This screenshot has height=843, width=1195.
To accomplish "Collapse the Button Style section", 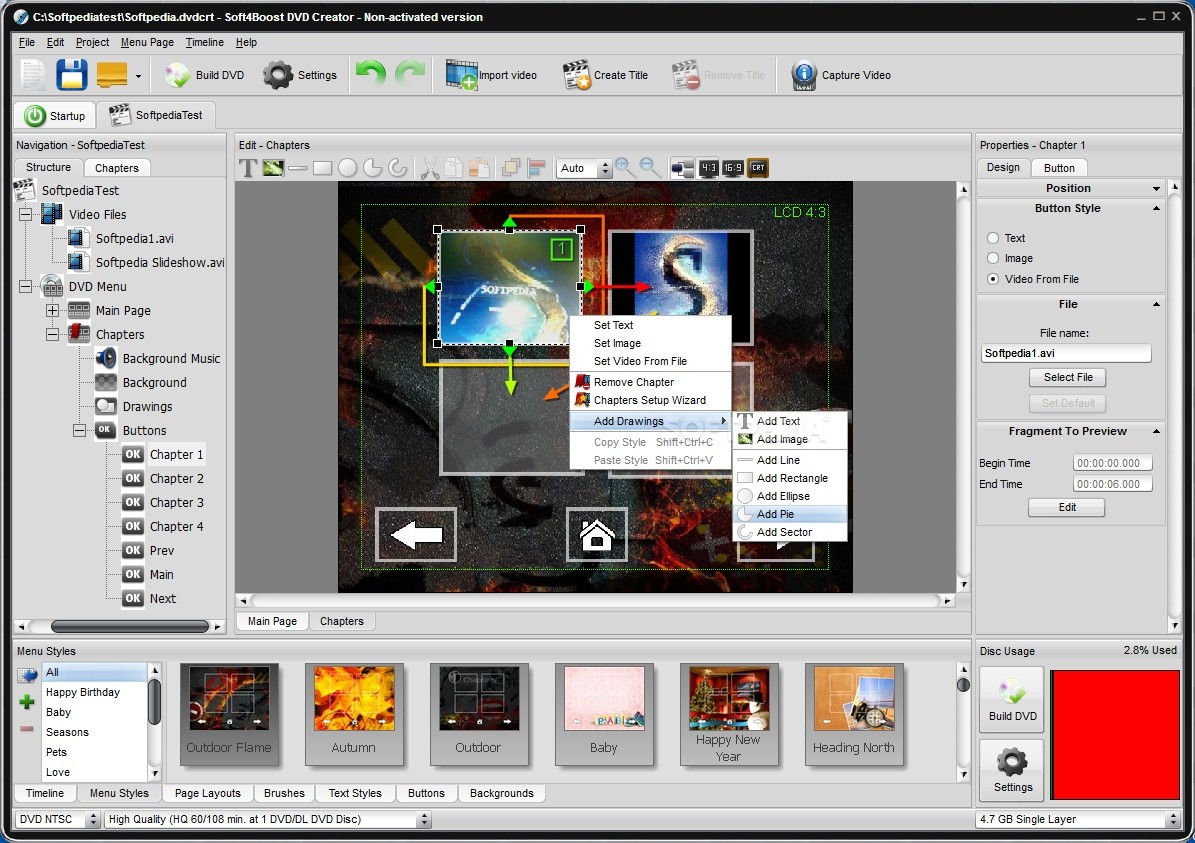I will click(x=1156, y=208).
